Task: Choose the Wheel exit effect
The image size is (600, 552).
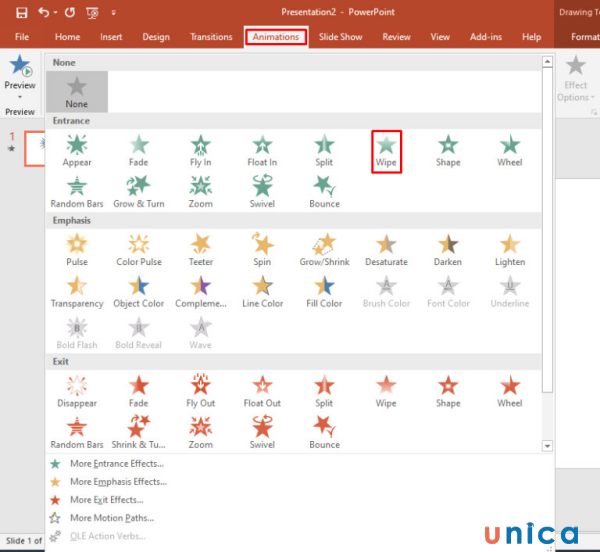Action: (510, 391)
